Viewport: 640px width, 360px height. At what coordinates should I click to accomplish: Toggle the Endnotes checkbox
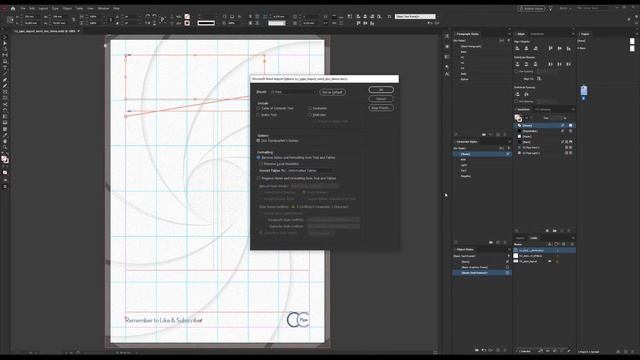310,115
